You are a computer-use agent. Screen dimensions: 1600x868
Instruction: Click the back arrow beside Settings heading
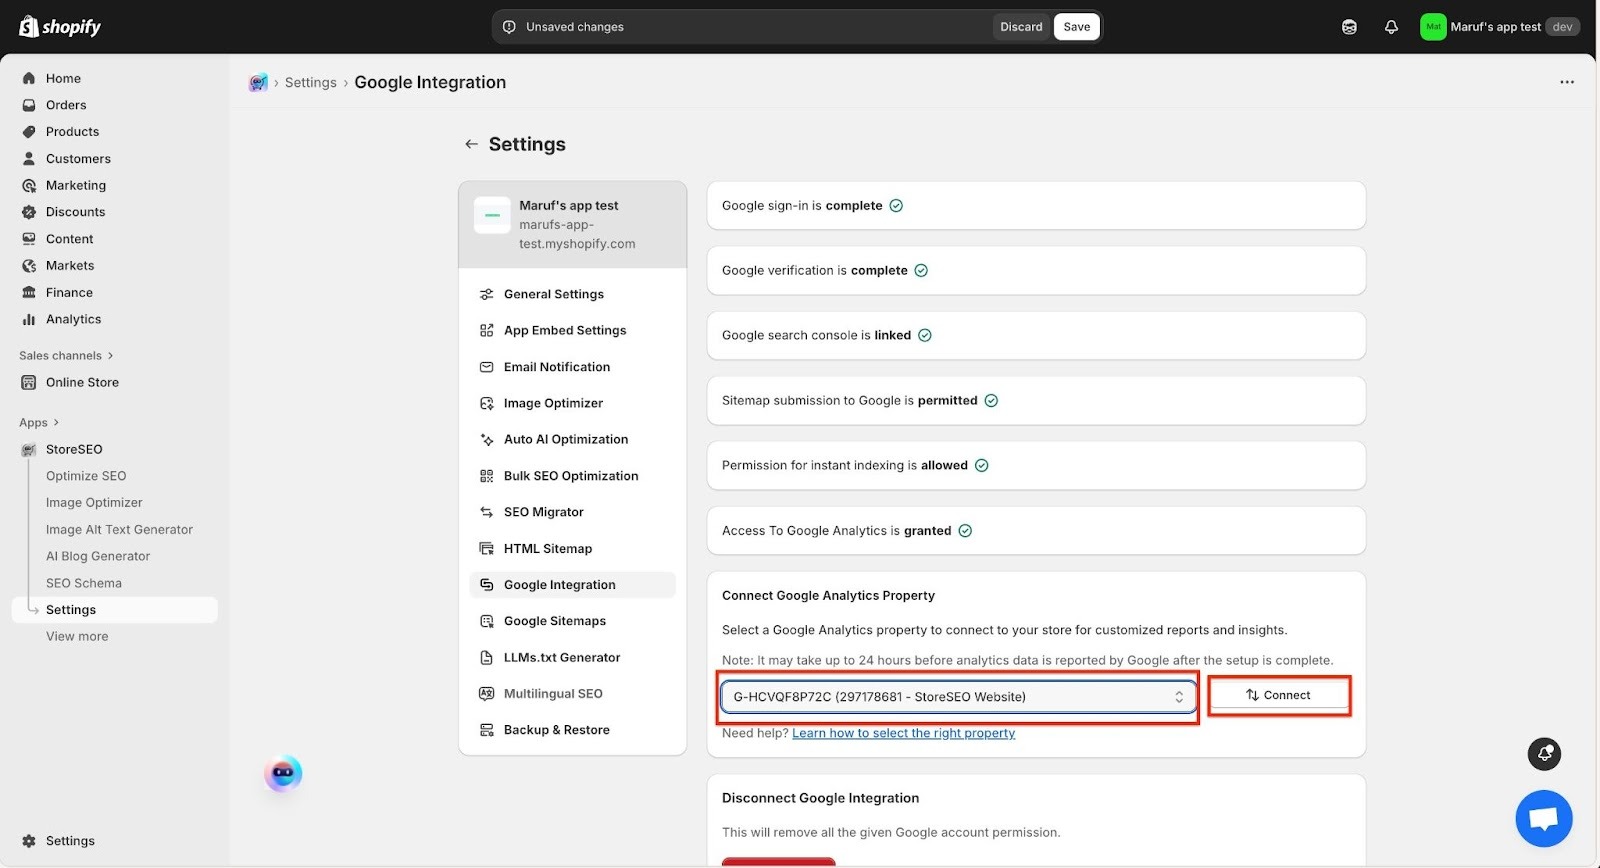click(x=471, y=144)
